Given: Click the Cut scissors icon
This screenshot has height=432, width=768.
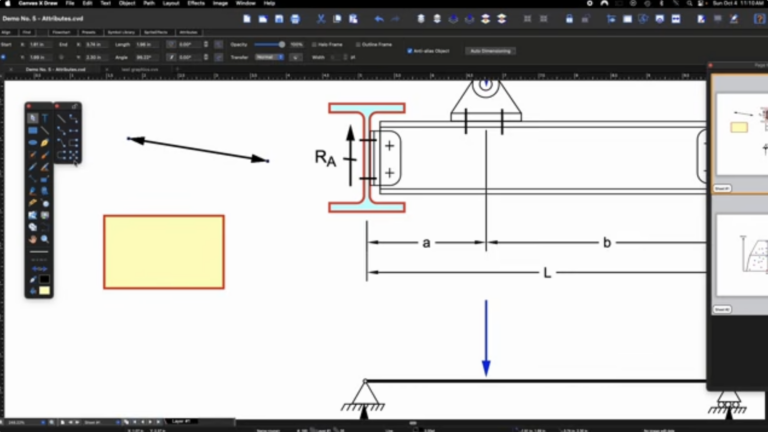Looking at the screenshot, I should pyautogui.click(x=321, y=19).
